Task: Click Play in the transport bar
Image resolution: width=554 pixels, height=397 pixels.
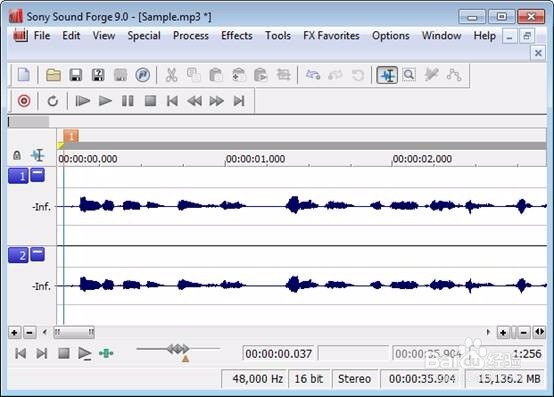Action: tap(105, 101)
